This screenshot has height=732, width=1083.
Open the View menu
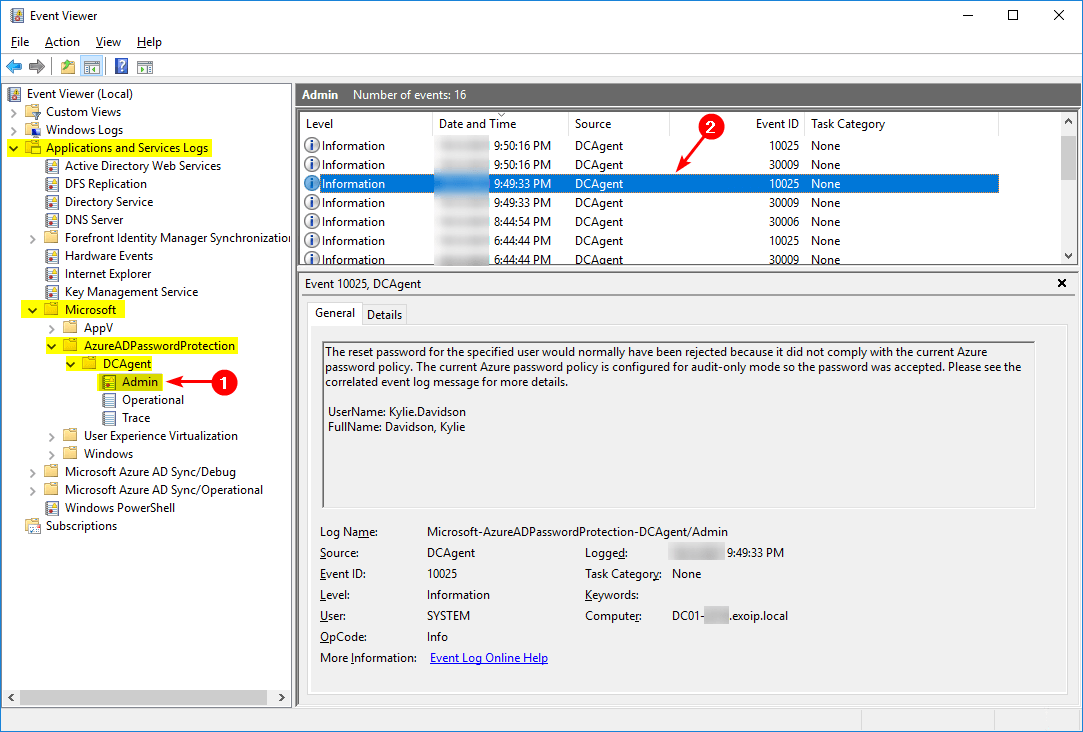(108, 42)
